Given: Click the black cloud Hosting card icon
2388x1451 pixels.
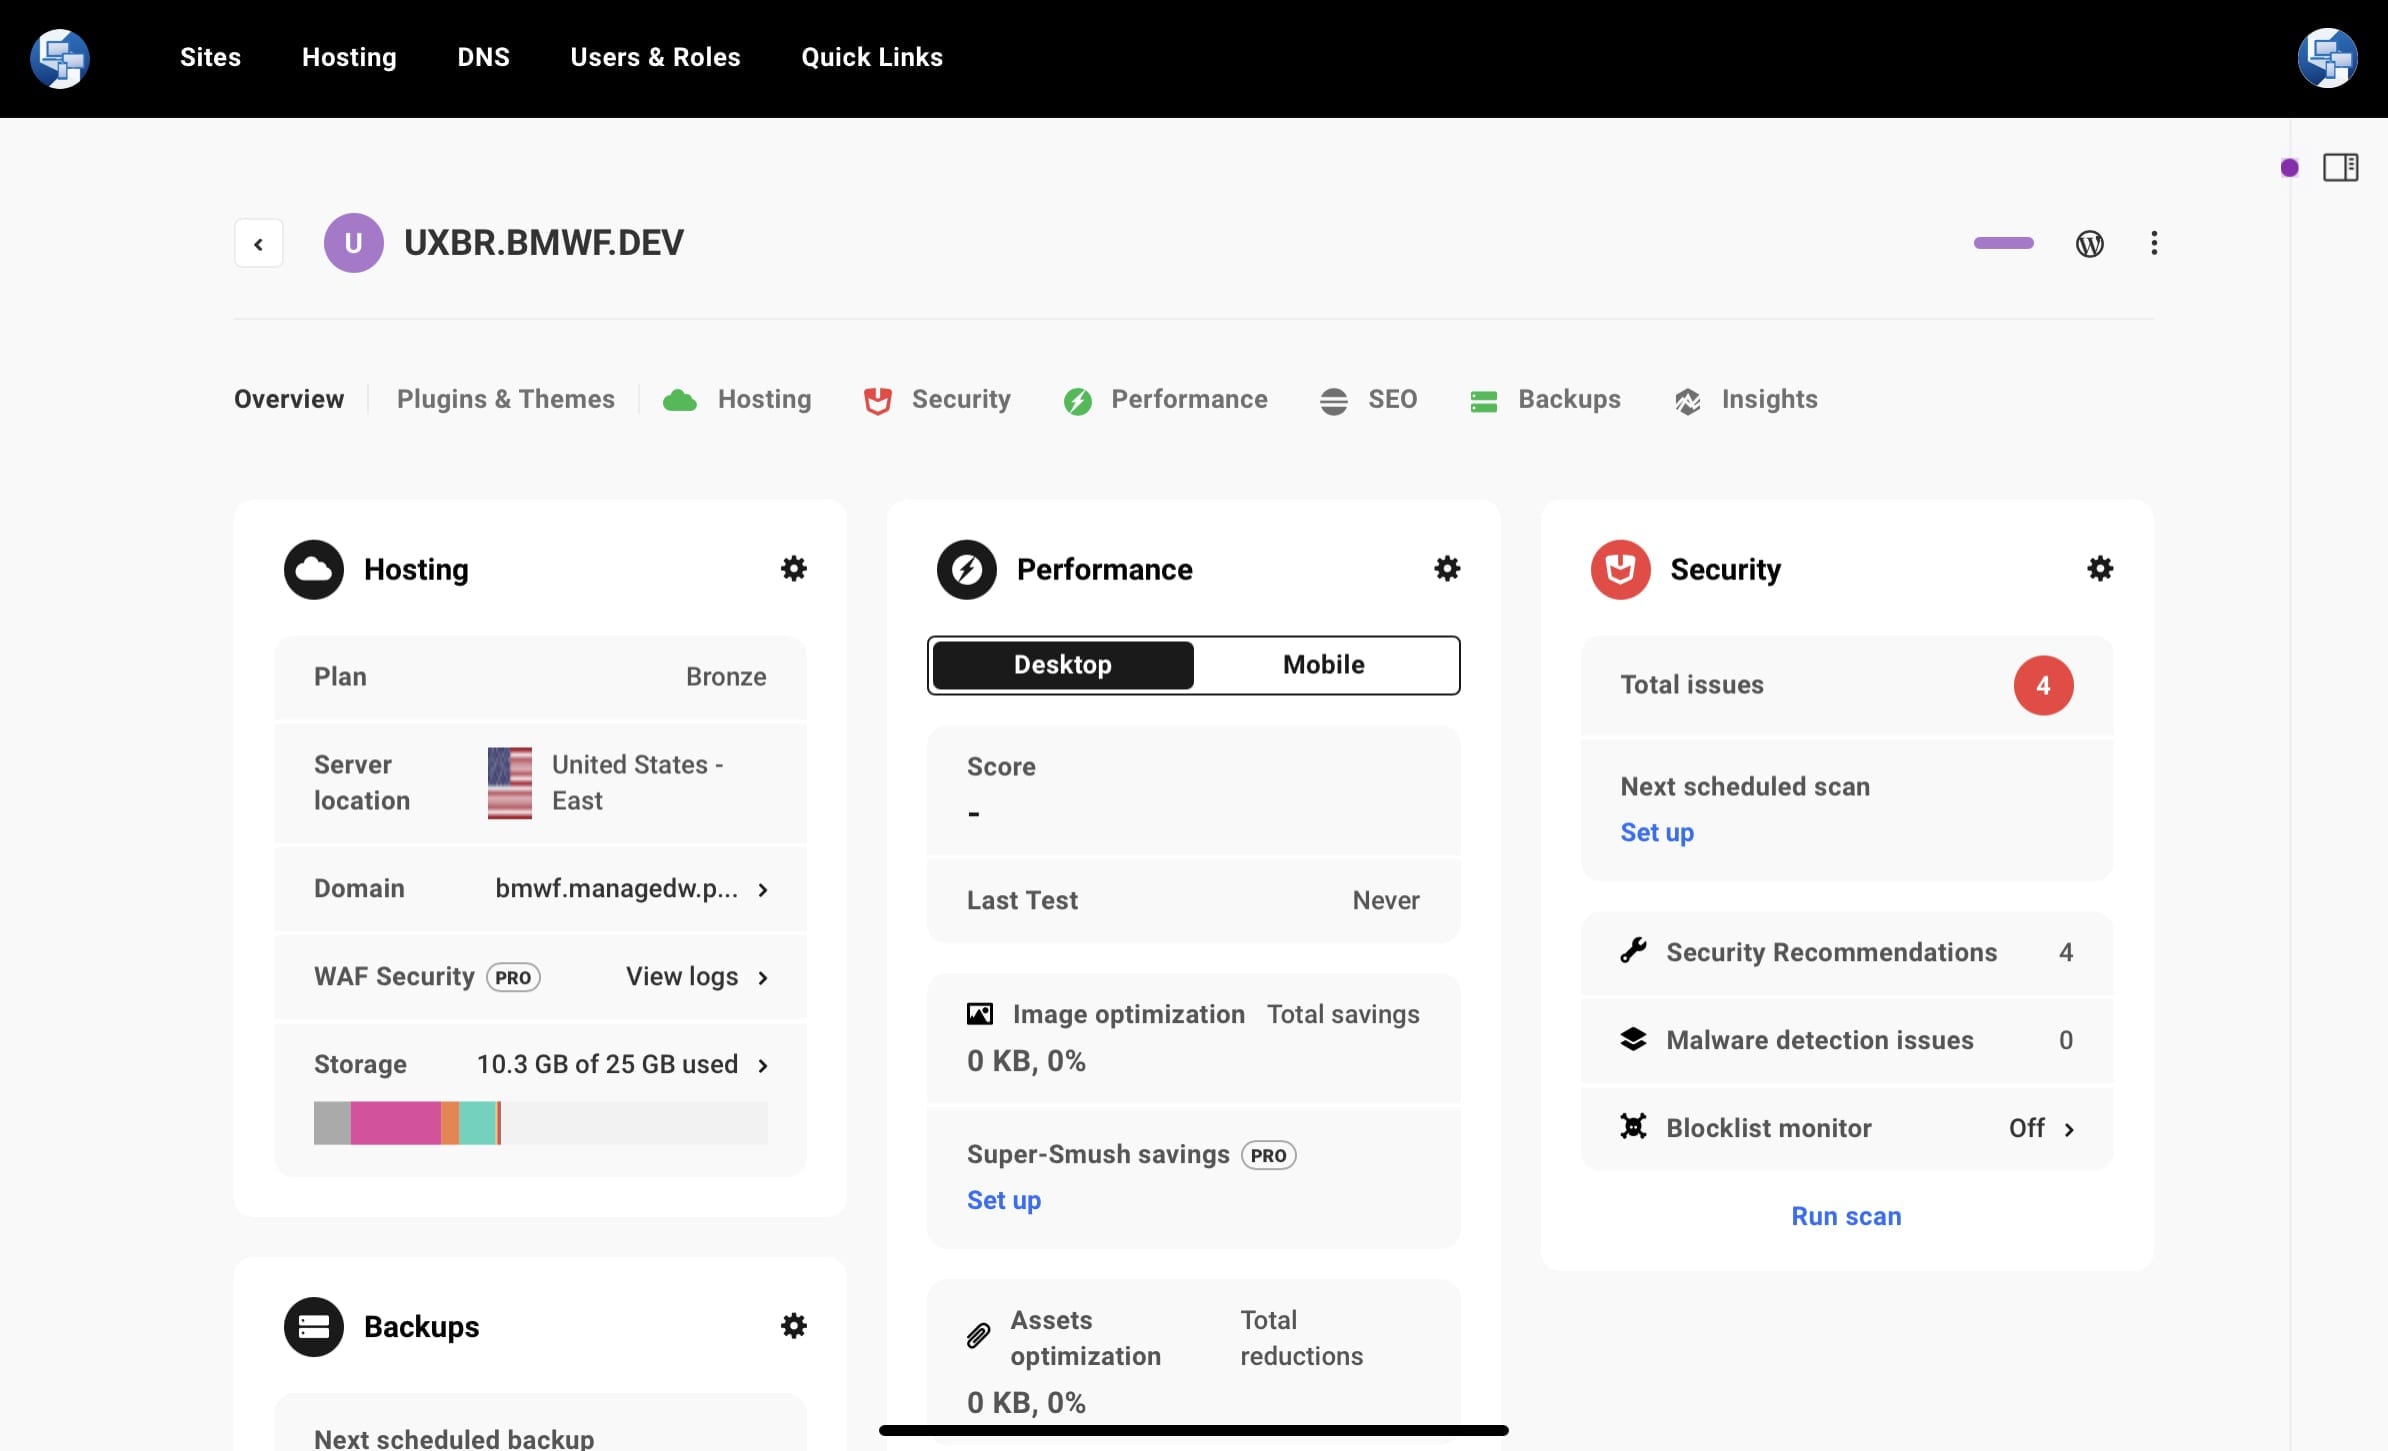Looking at the screenshot, I should 314,569.
